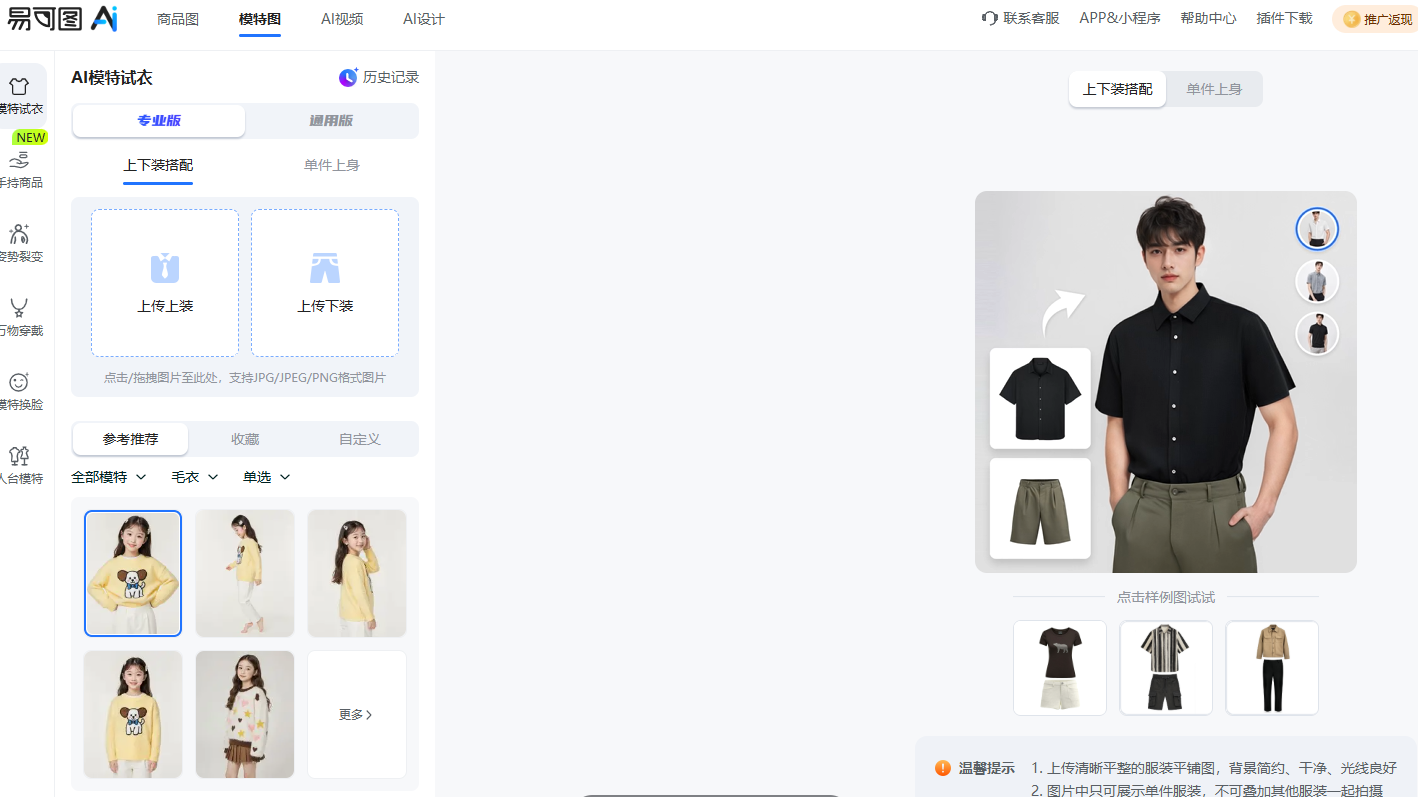Image resolution: width=1418 pixels, height=797 pixels.
Task: Switch to the 通用版 version
Action: click(x=331, y=121)
